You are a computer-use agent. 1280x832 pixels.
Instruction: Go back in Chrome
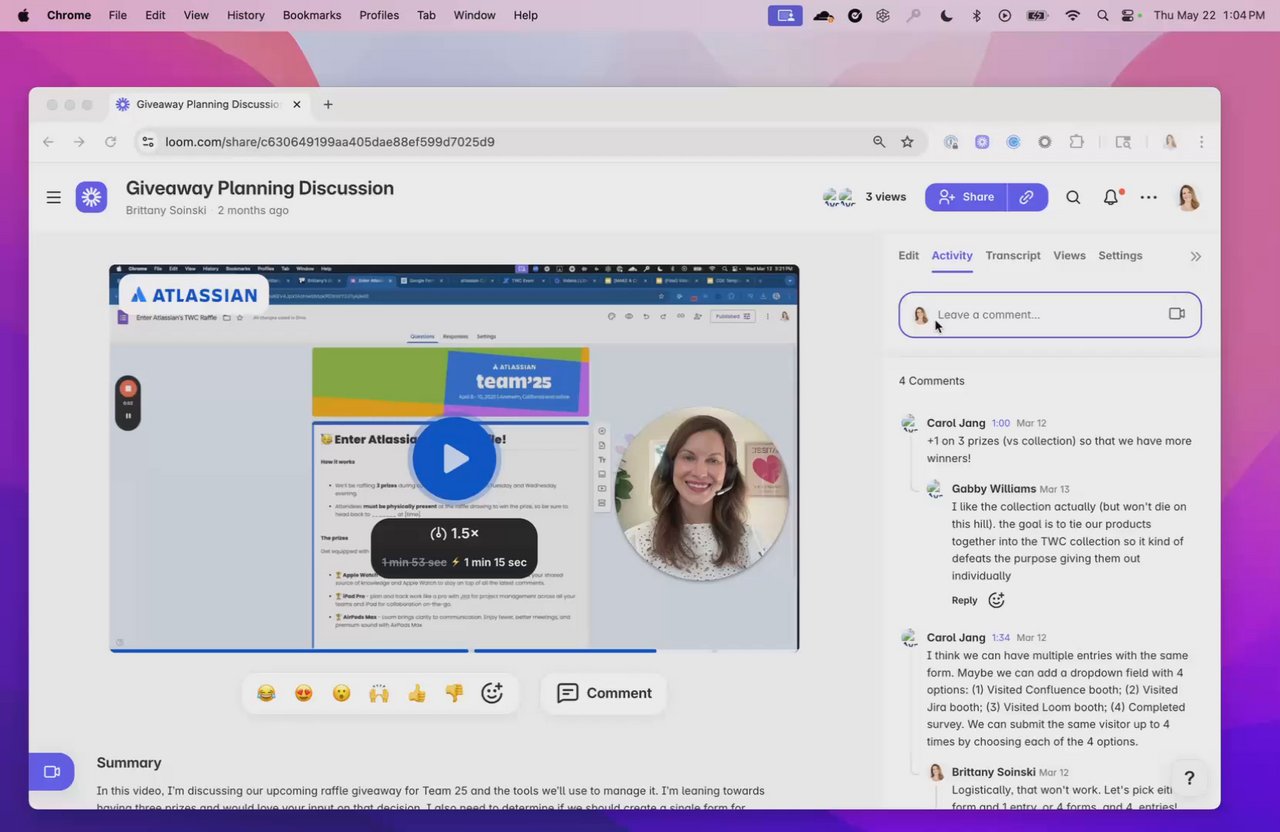click(48, 142)
